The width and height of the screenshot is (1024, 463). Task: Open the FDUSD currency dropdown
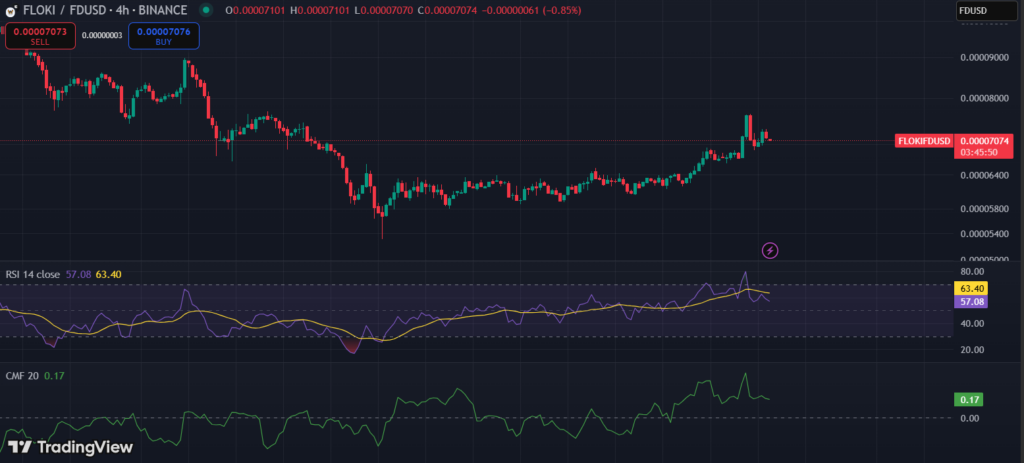(984, 10)
